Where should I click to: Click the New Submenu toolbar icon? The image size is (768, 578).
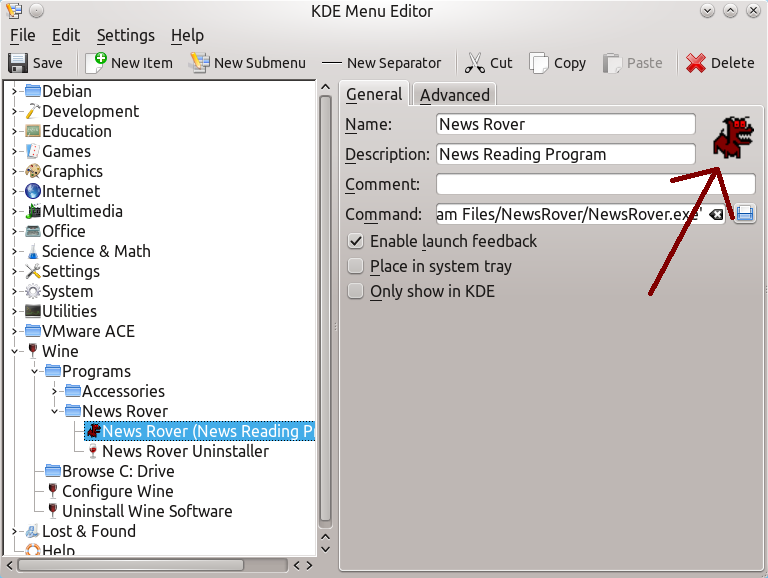coord(200,63)
